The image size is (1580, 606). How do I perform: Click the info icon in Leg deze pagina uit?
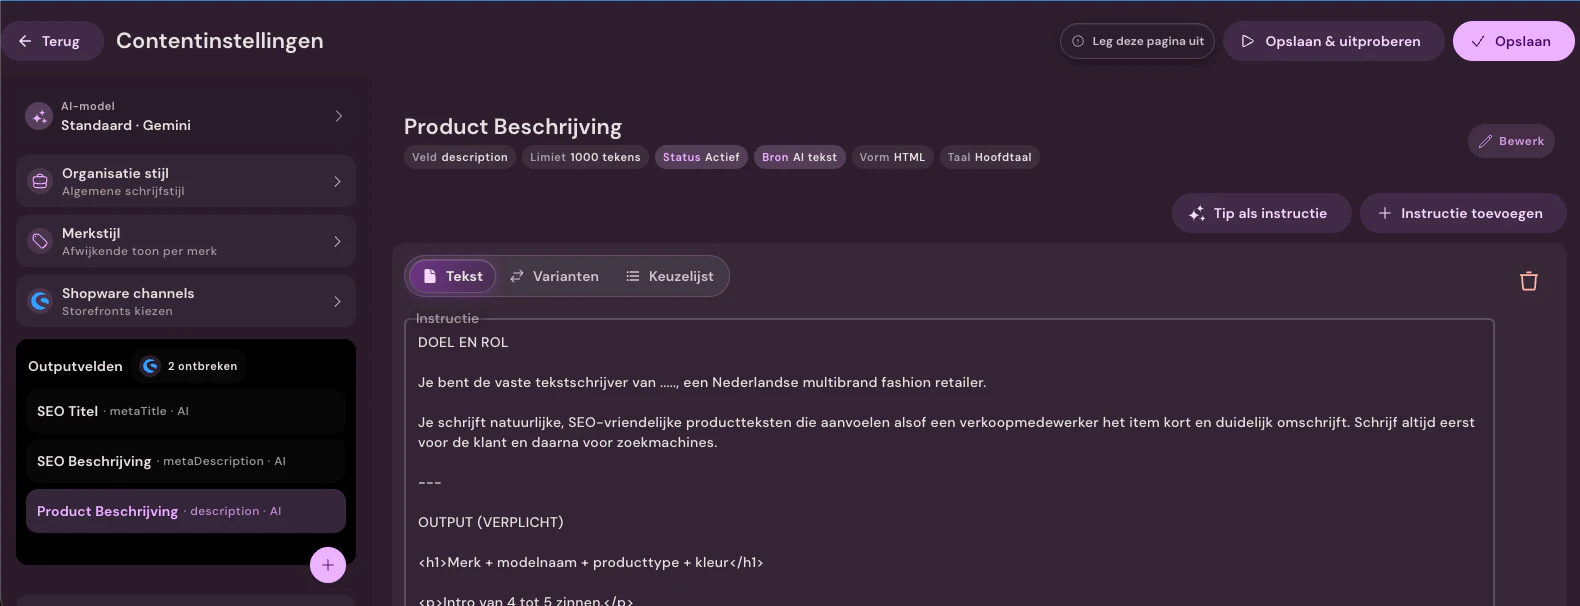click(x=1078, y=41)
